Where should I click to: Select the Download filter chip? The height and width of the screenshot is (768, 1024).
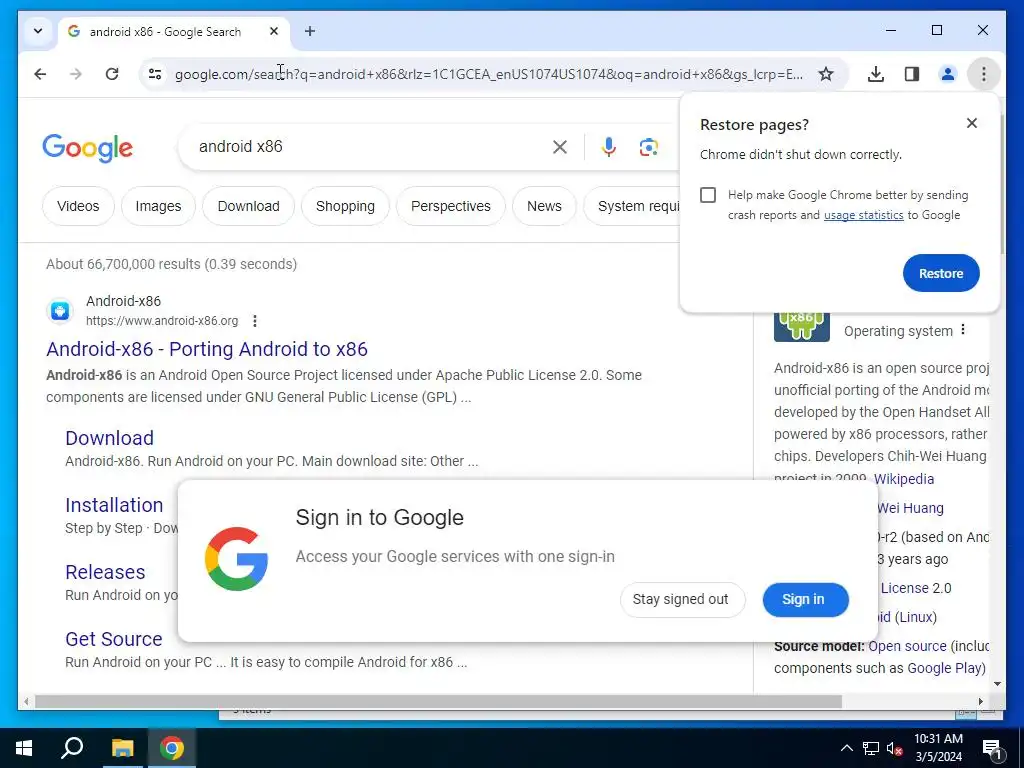248,206
